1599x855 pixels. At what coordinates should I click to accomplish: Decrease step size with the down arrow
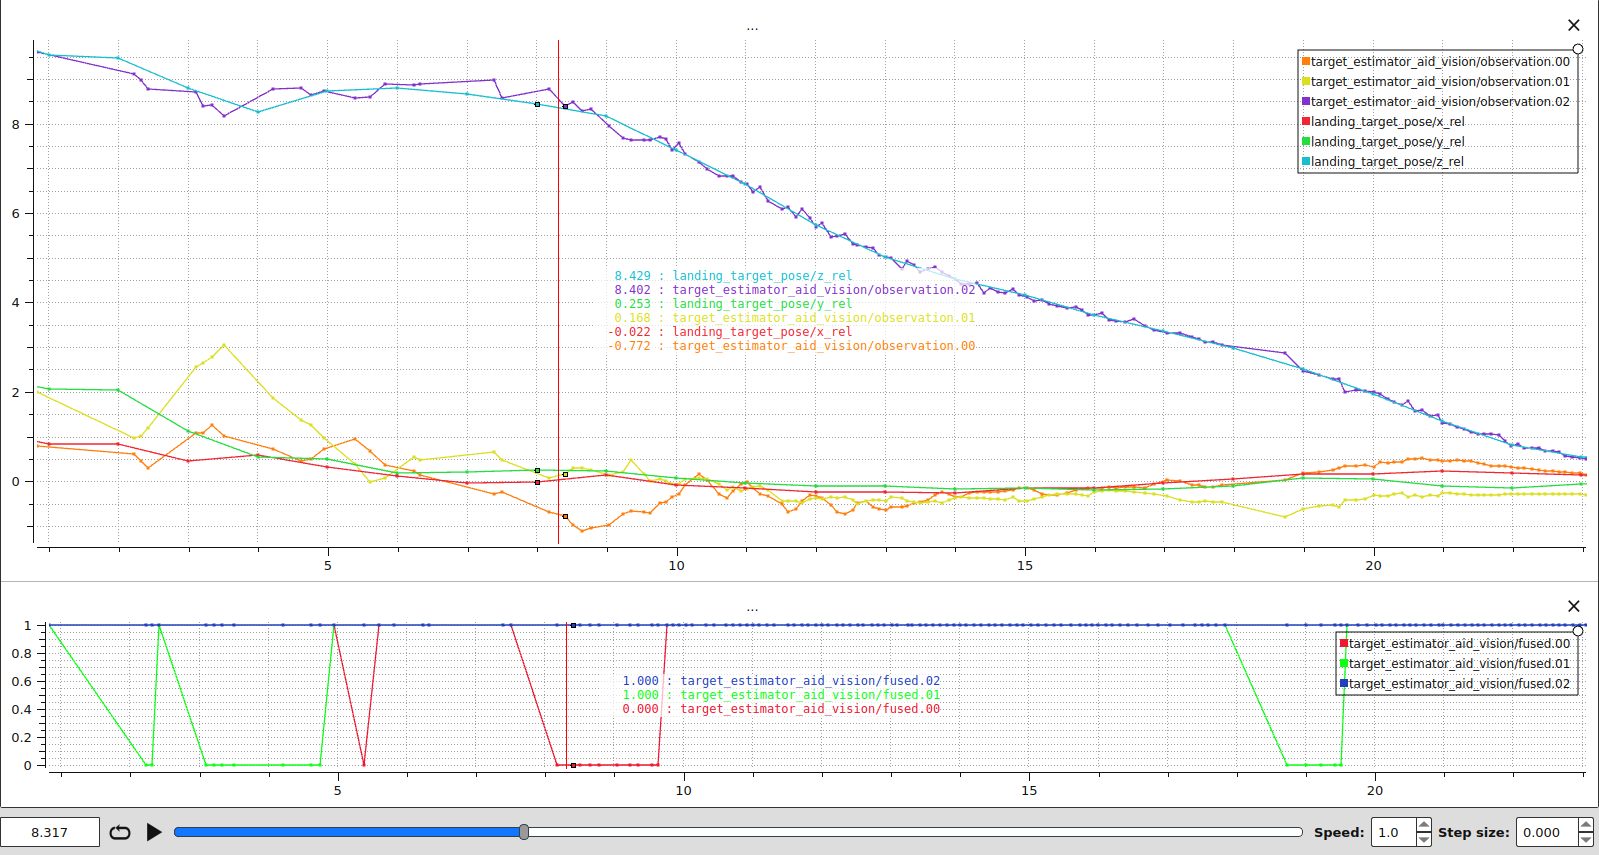(1586, 839)
